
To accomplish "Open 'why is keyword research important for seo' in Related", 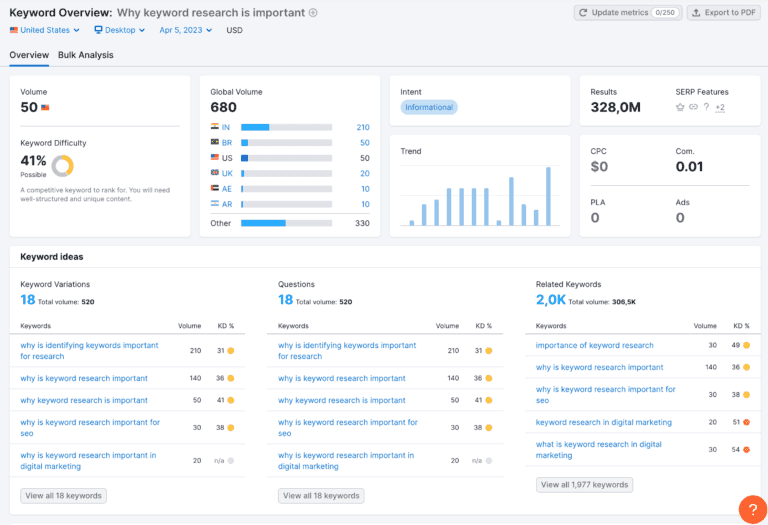I will click(605, 395).
